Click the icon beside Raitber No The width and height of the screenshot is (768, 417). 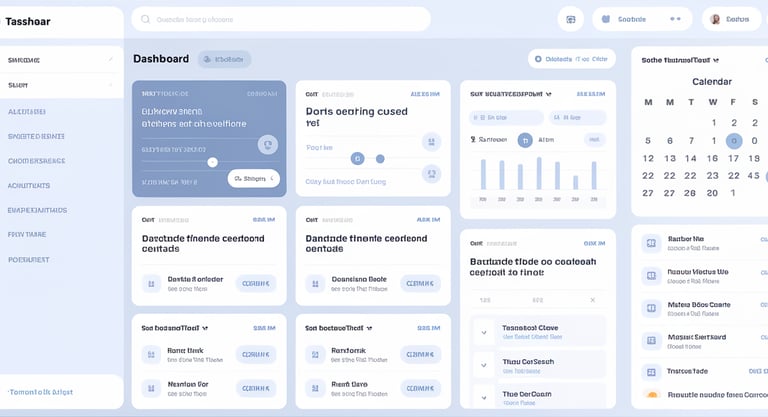[651, 243]
